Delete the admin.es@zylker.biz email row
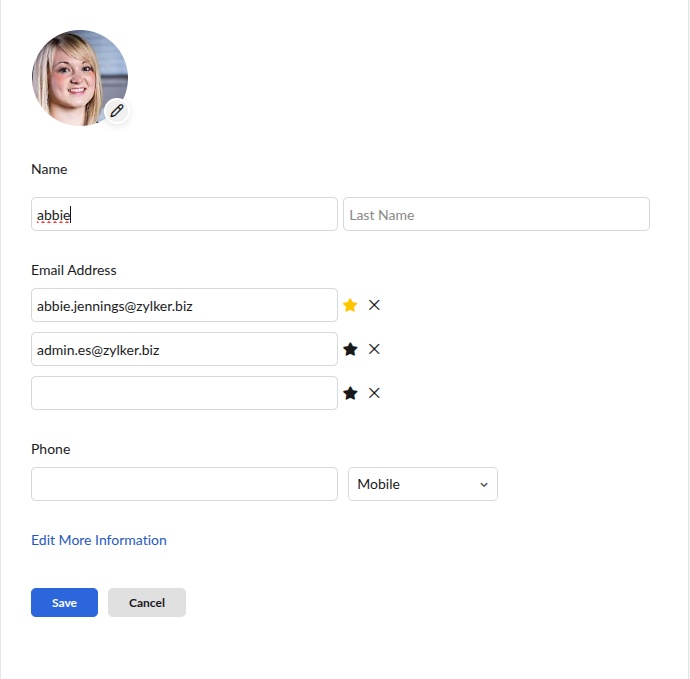 coord(374,349)
